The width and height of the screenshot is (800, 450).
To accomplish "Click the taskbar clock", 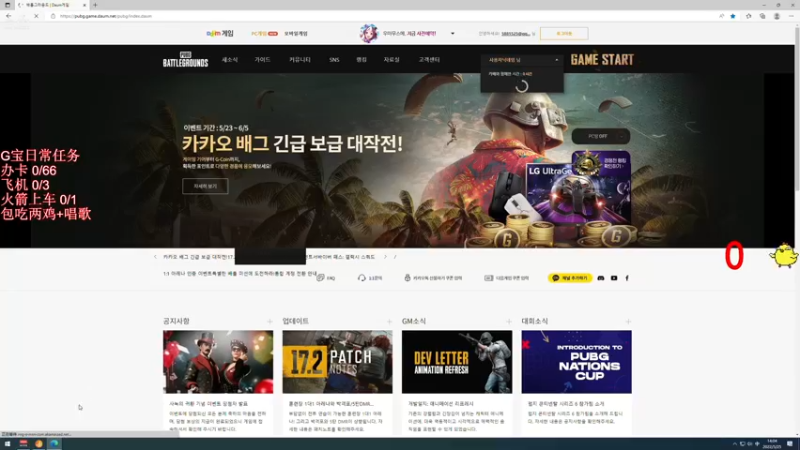I will click(x=772, y=443).
